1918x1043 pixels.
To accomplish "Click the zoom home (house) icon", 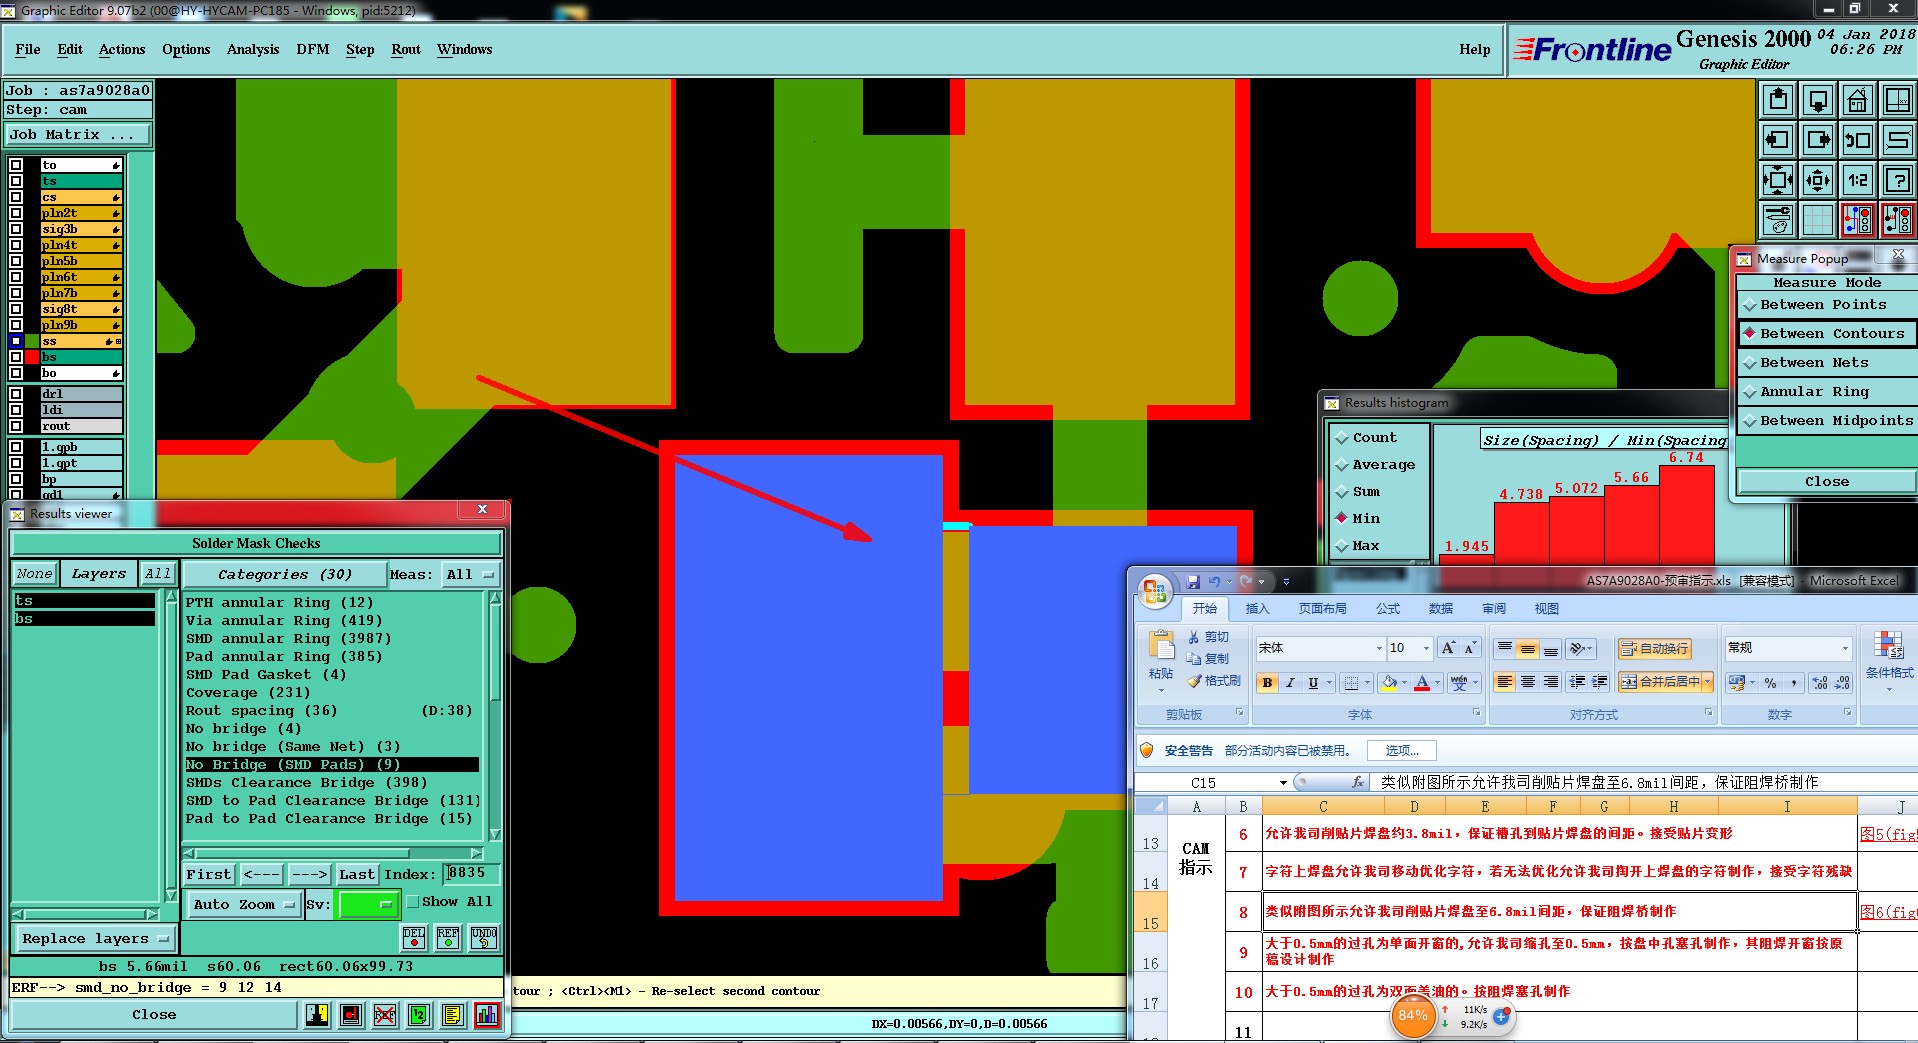I will click(1857, 100).
